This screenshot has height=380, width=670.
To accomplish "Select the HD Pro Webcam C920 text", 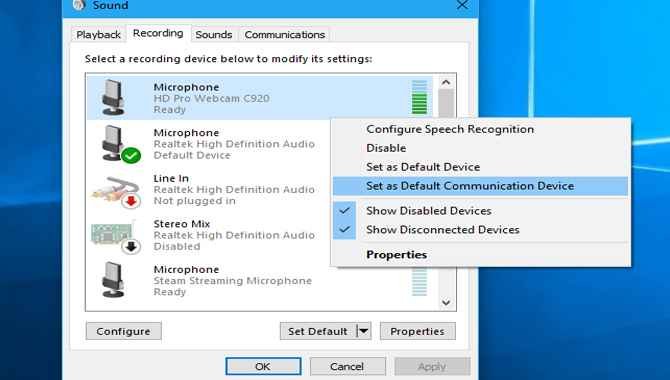I will [x=212, y=98].
